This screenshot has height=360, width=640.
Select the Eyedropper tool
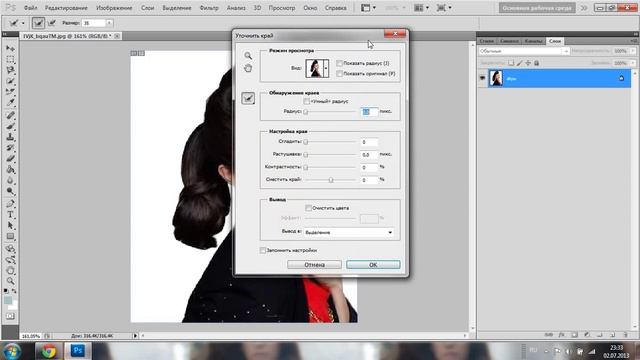click(10, 102)
